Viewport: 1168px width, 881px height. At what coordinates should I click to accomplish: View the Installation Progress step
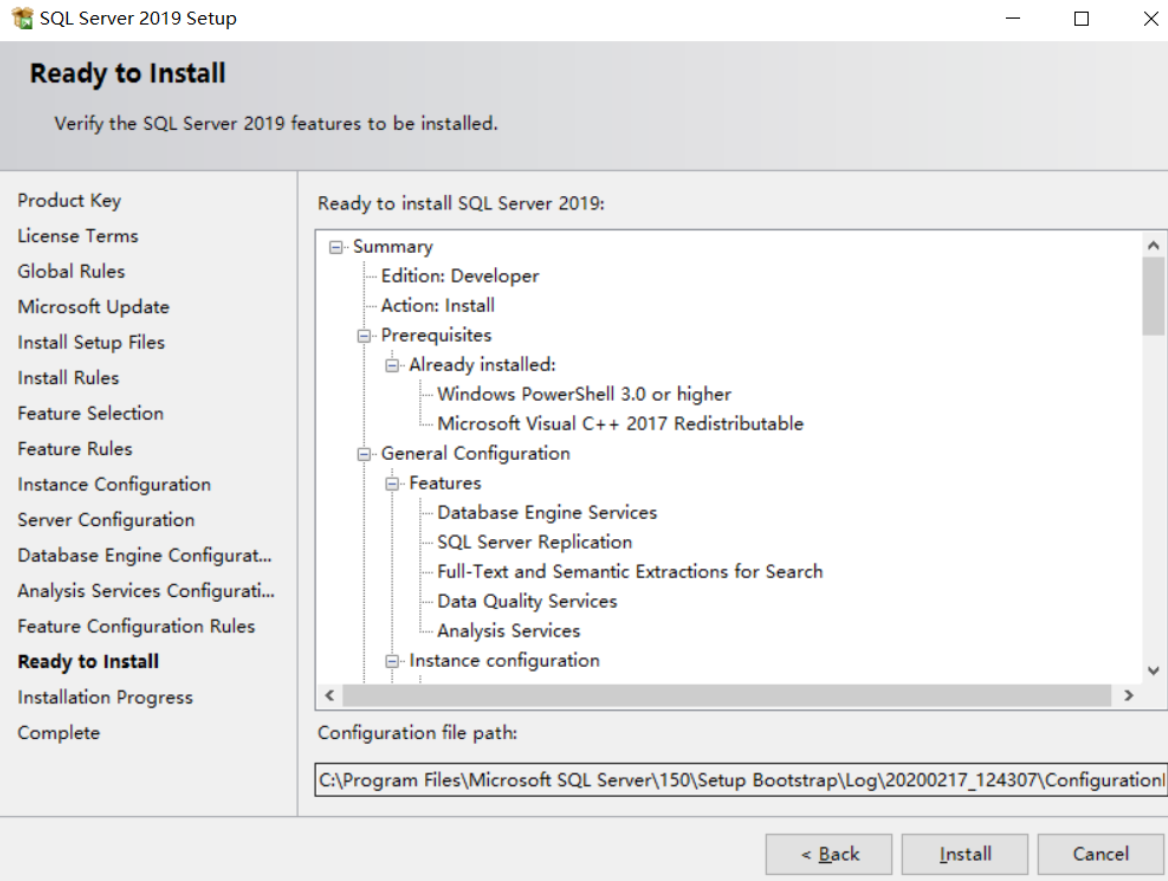[104, 697]
